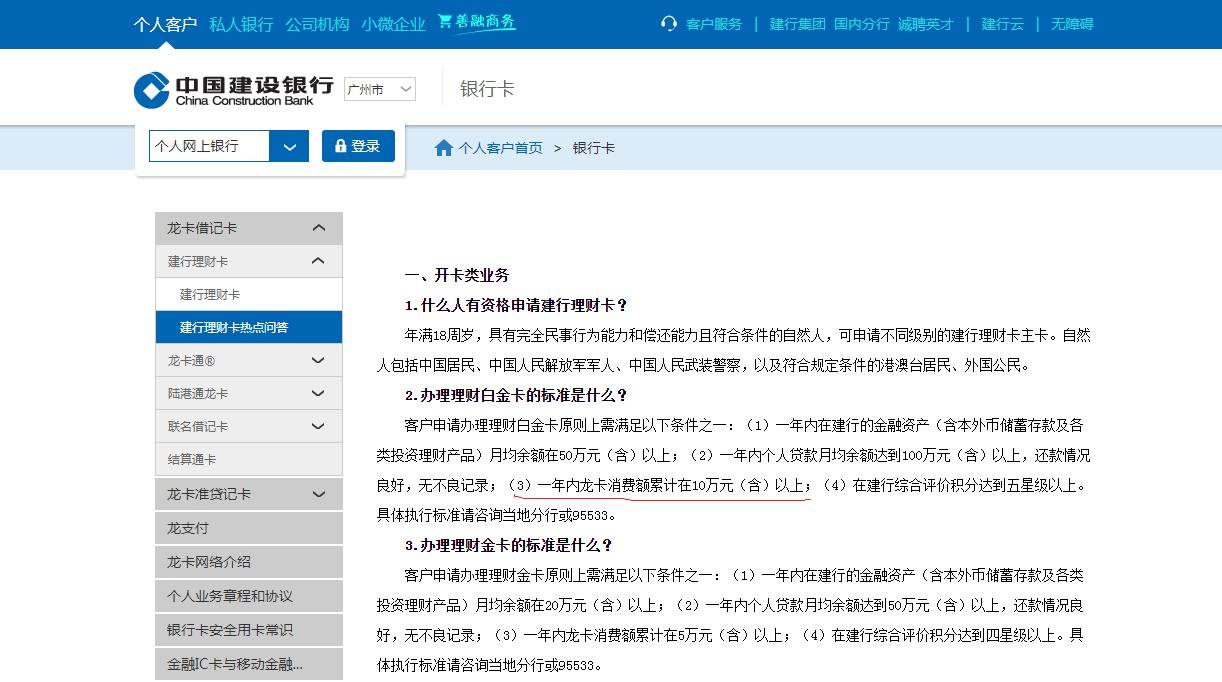Click the 登录 button
This screenshot has width=1222, height=682.
358,146
